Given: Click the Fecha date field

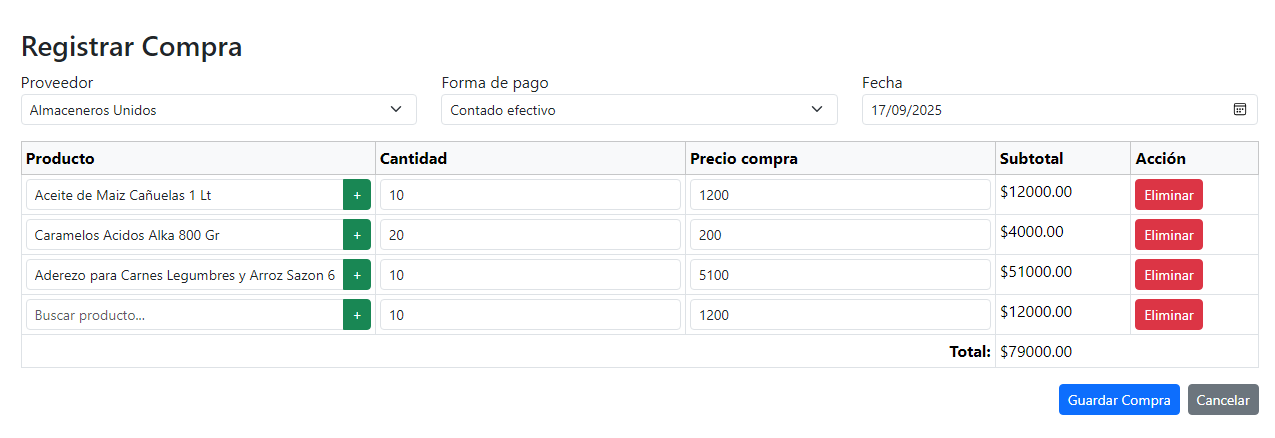Looking at the screenshot, I should click(1040, 110).
